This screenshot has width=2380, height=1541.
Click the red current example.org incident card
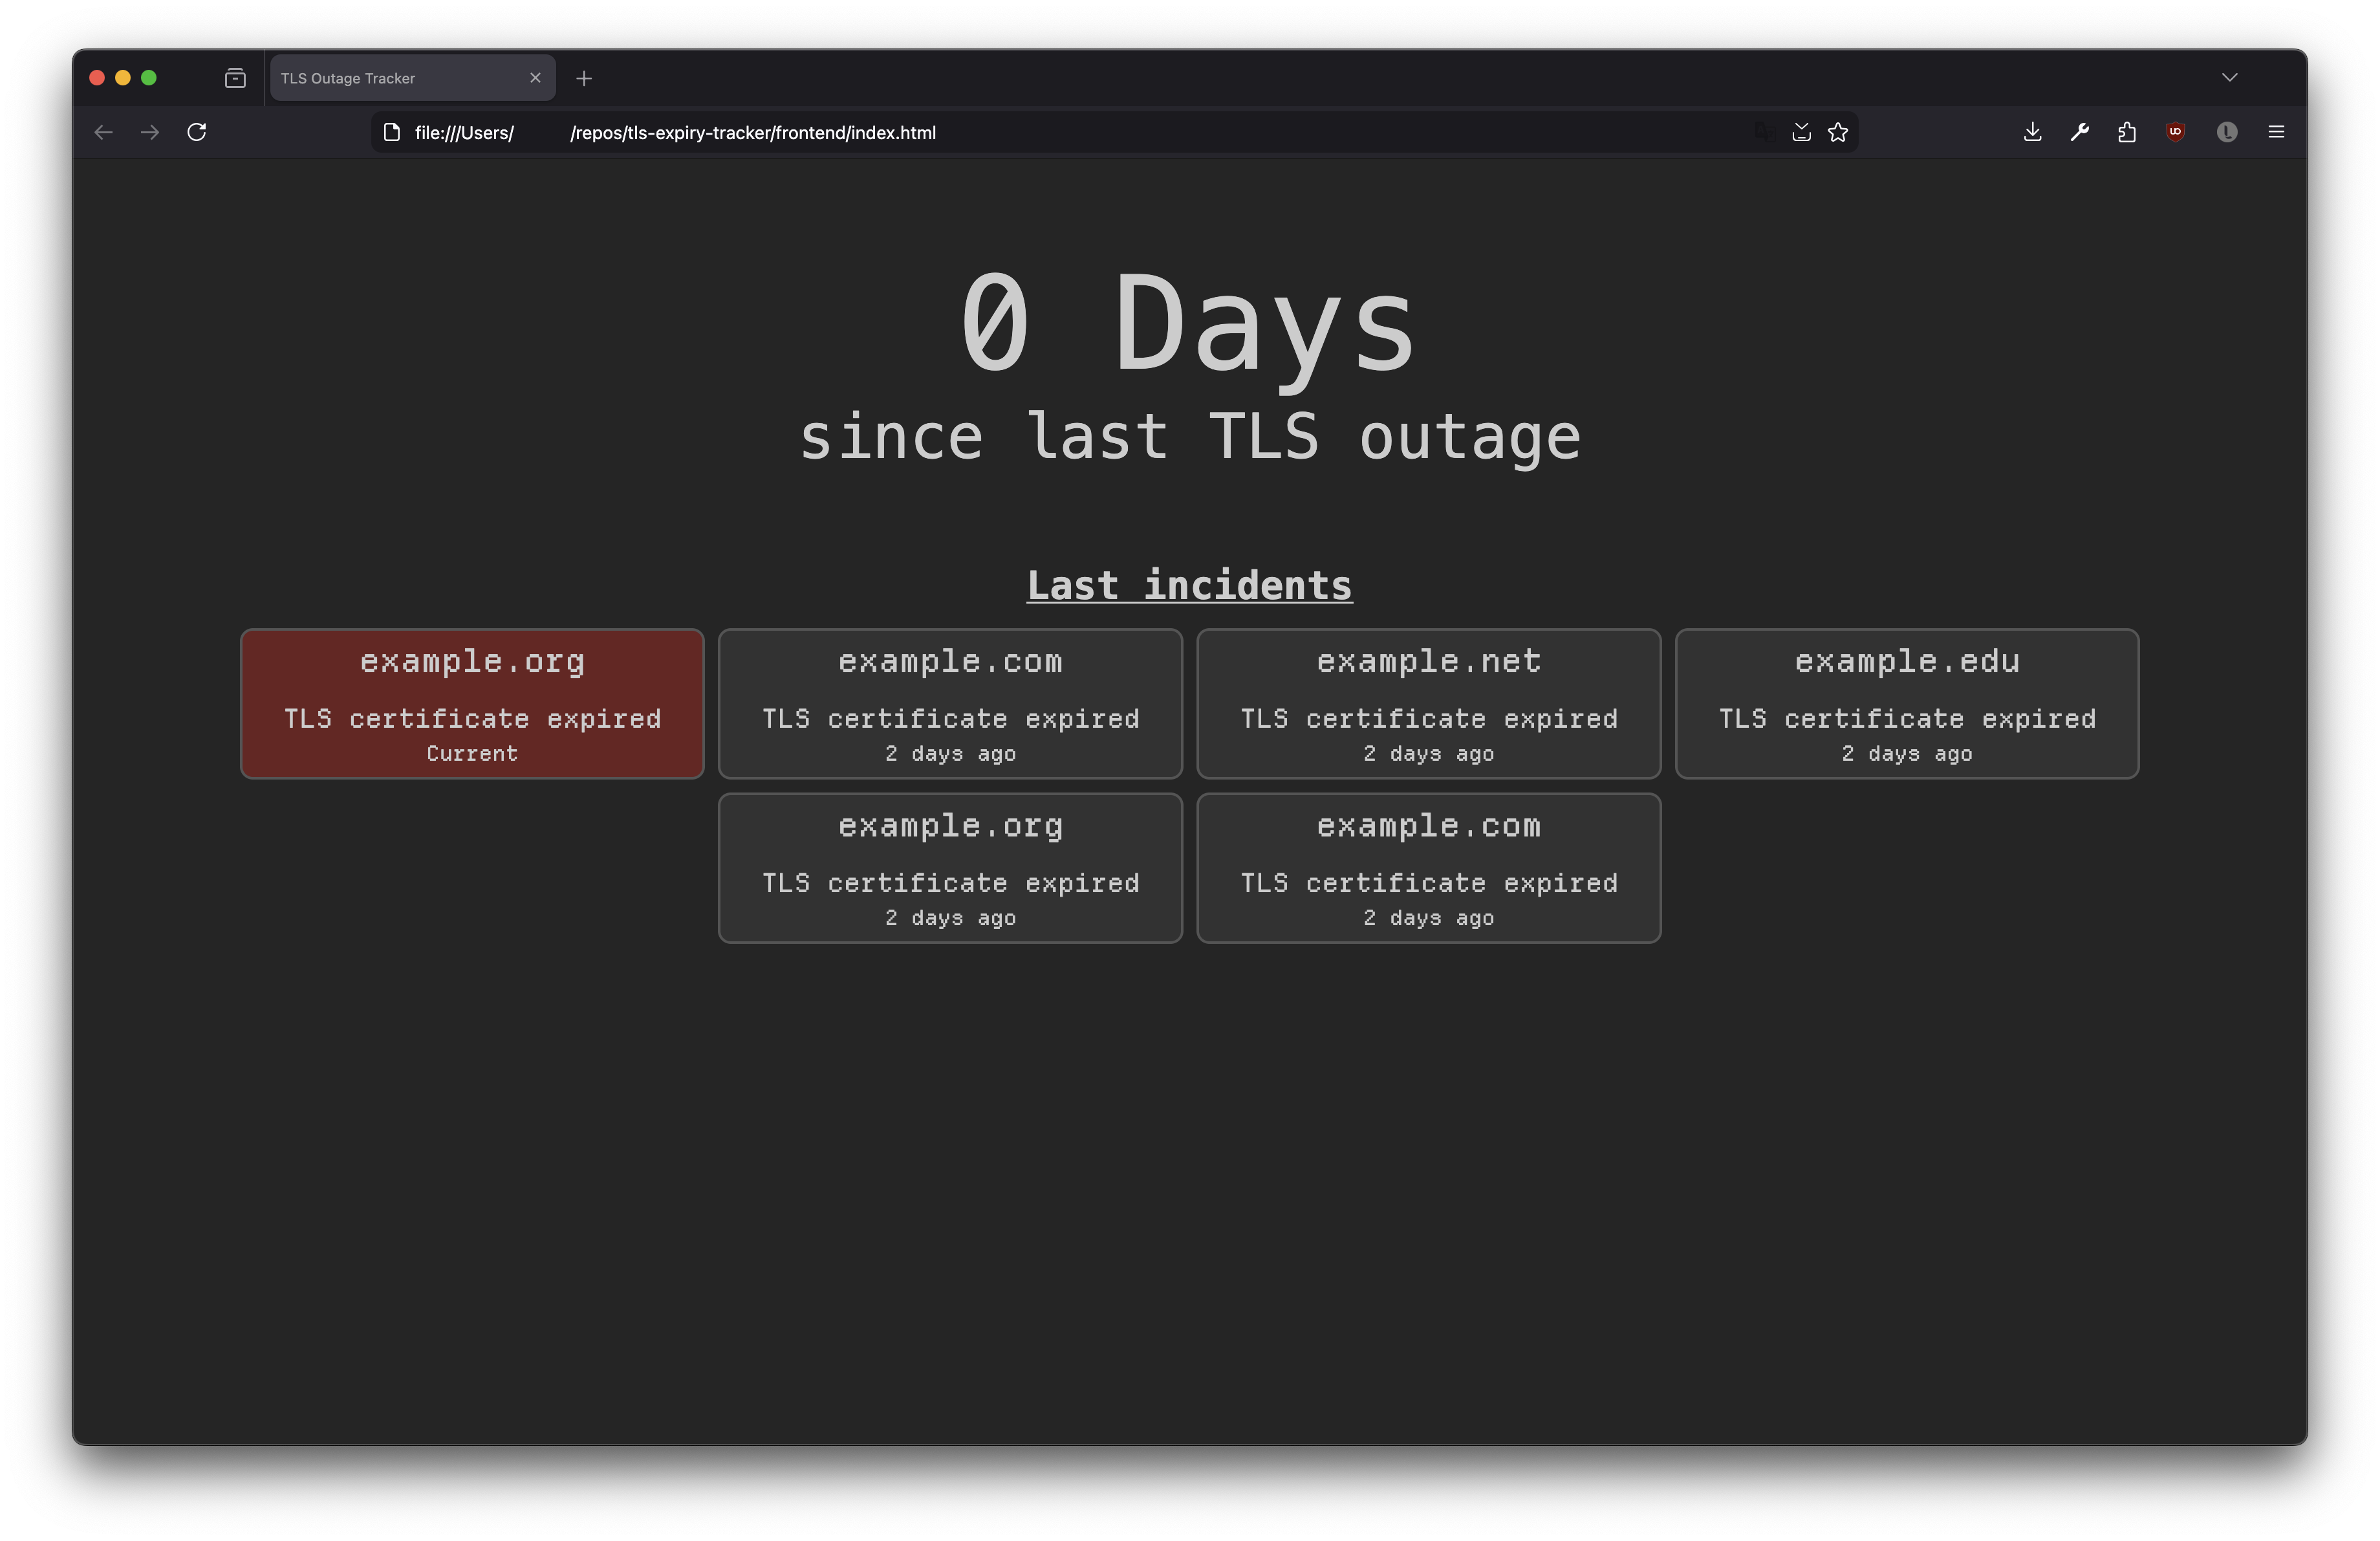pyautogui.click(x=472, y=704)
